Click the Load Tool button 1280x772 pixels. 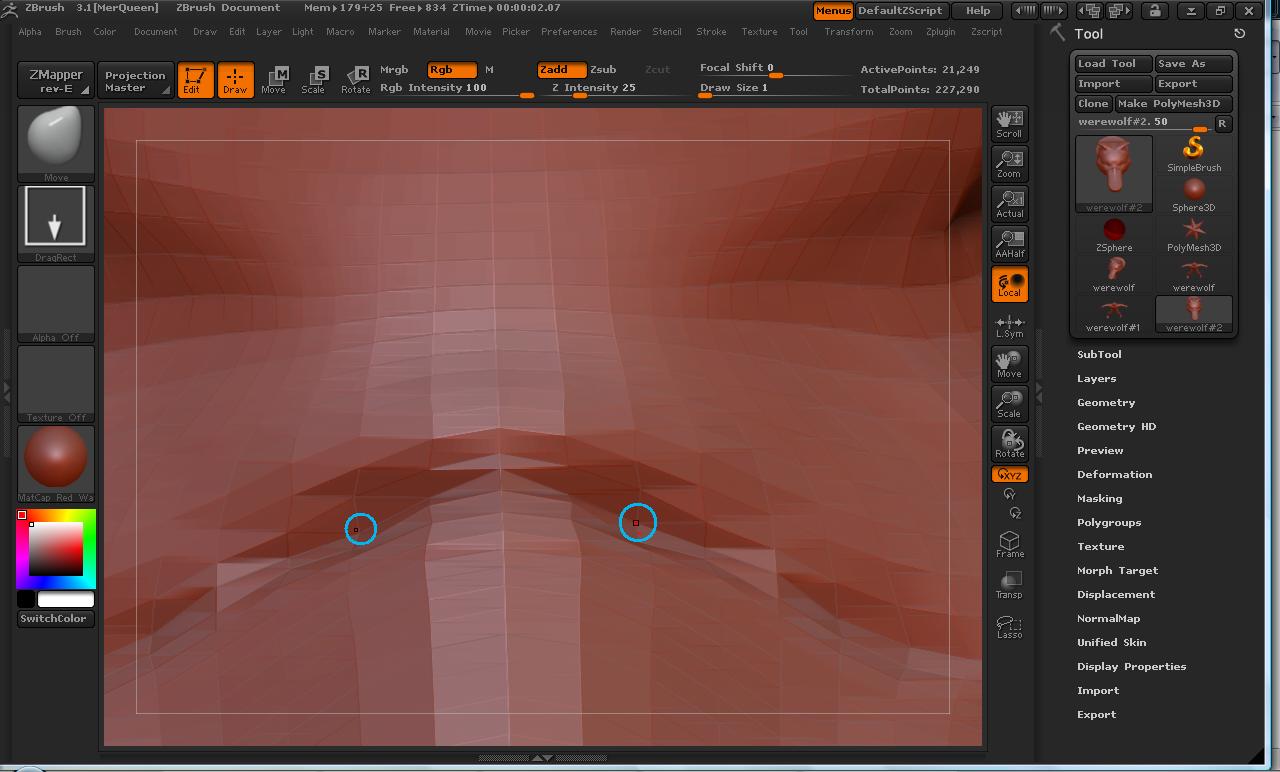(x=1114, y=63)
